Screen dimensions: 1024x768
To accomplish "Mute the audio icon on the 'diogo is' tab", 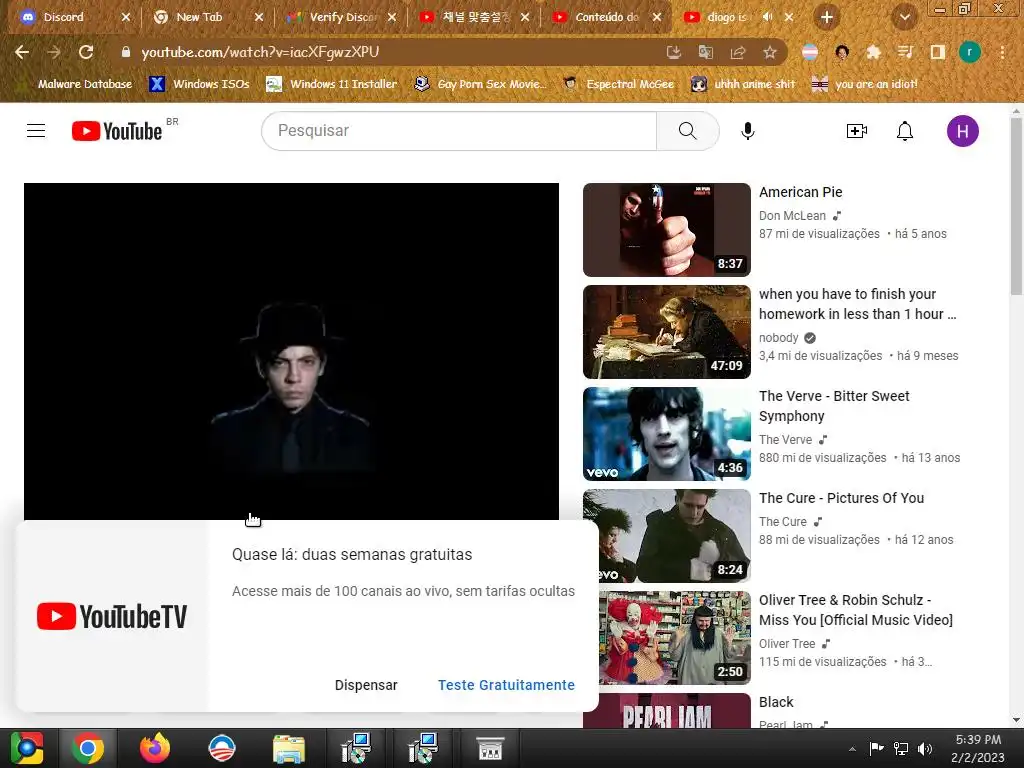I will pyautogui.click(x=768, y=17).
